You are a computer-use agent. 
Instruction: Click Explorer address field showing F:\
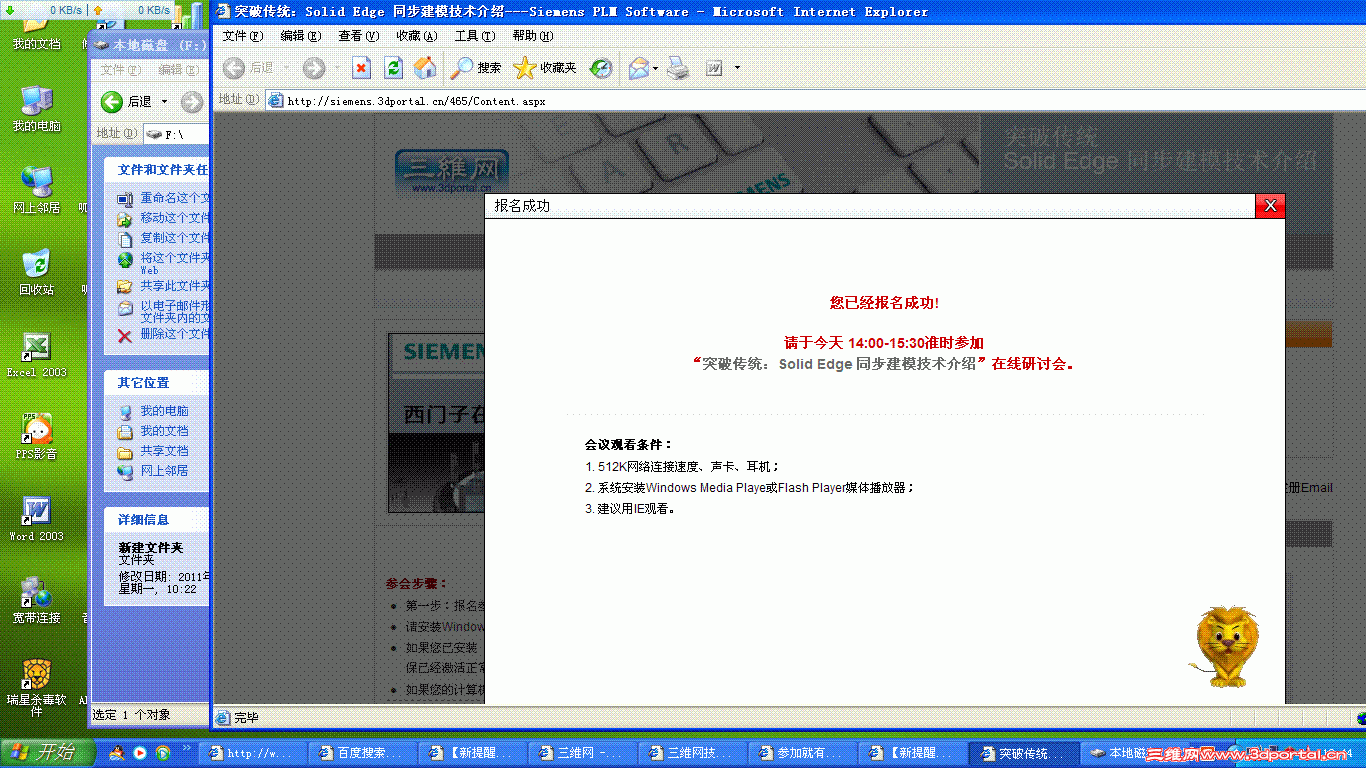[176, 133]
